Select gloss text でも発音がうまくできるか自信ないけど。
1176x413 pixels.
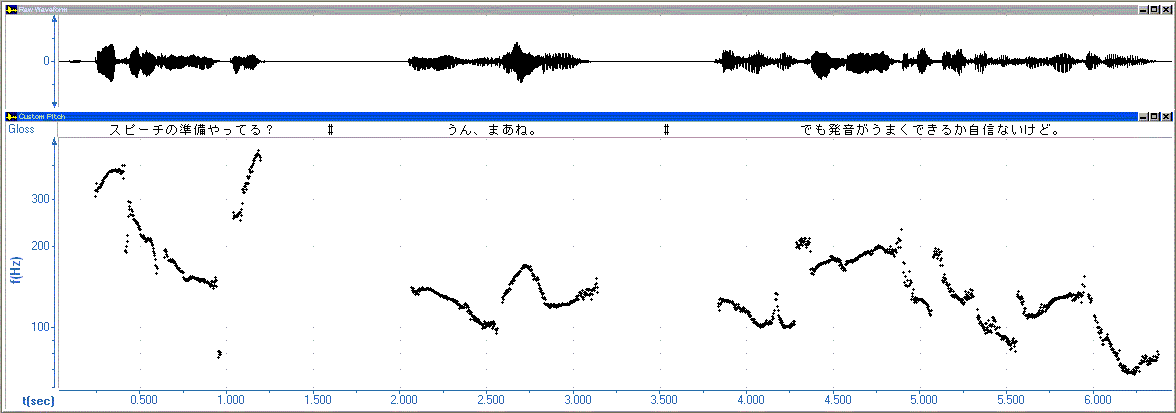(x=930, y=130)
